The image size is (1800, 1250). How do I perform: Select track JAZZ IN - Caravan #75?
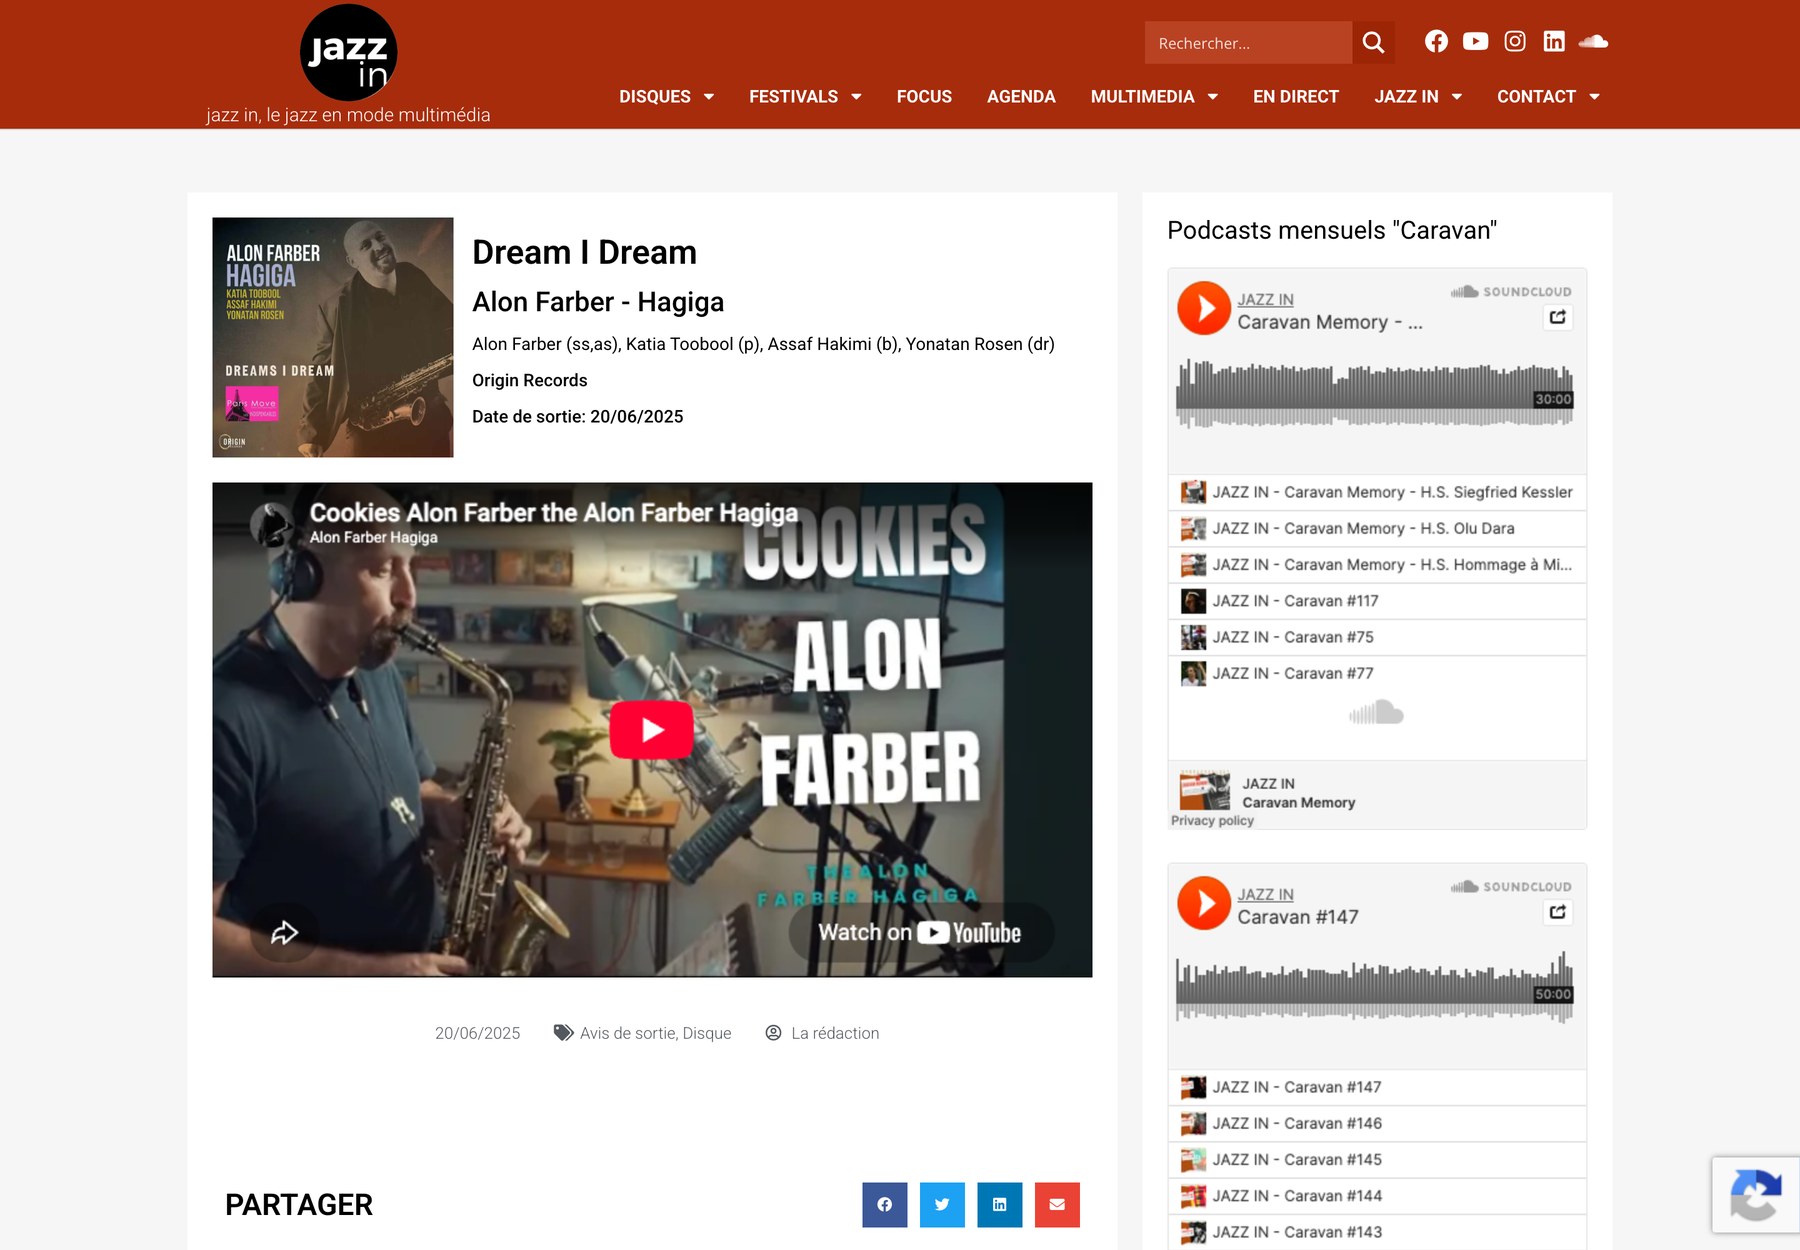pos(1377,637)
